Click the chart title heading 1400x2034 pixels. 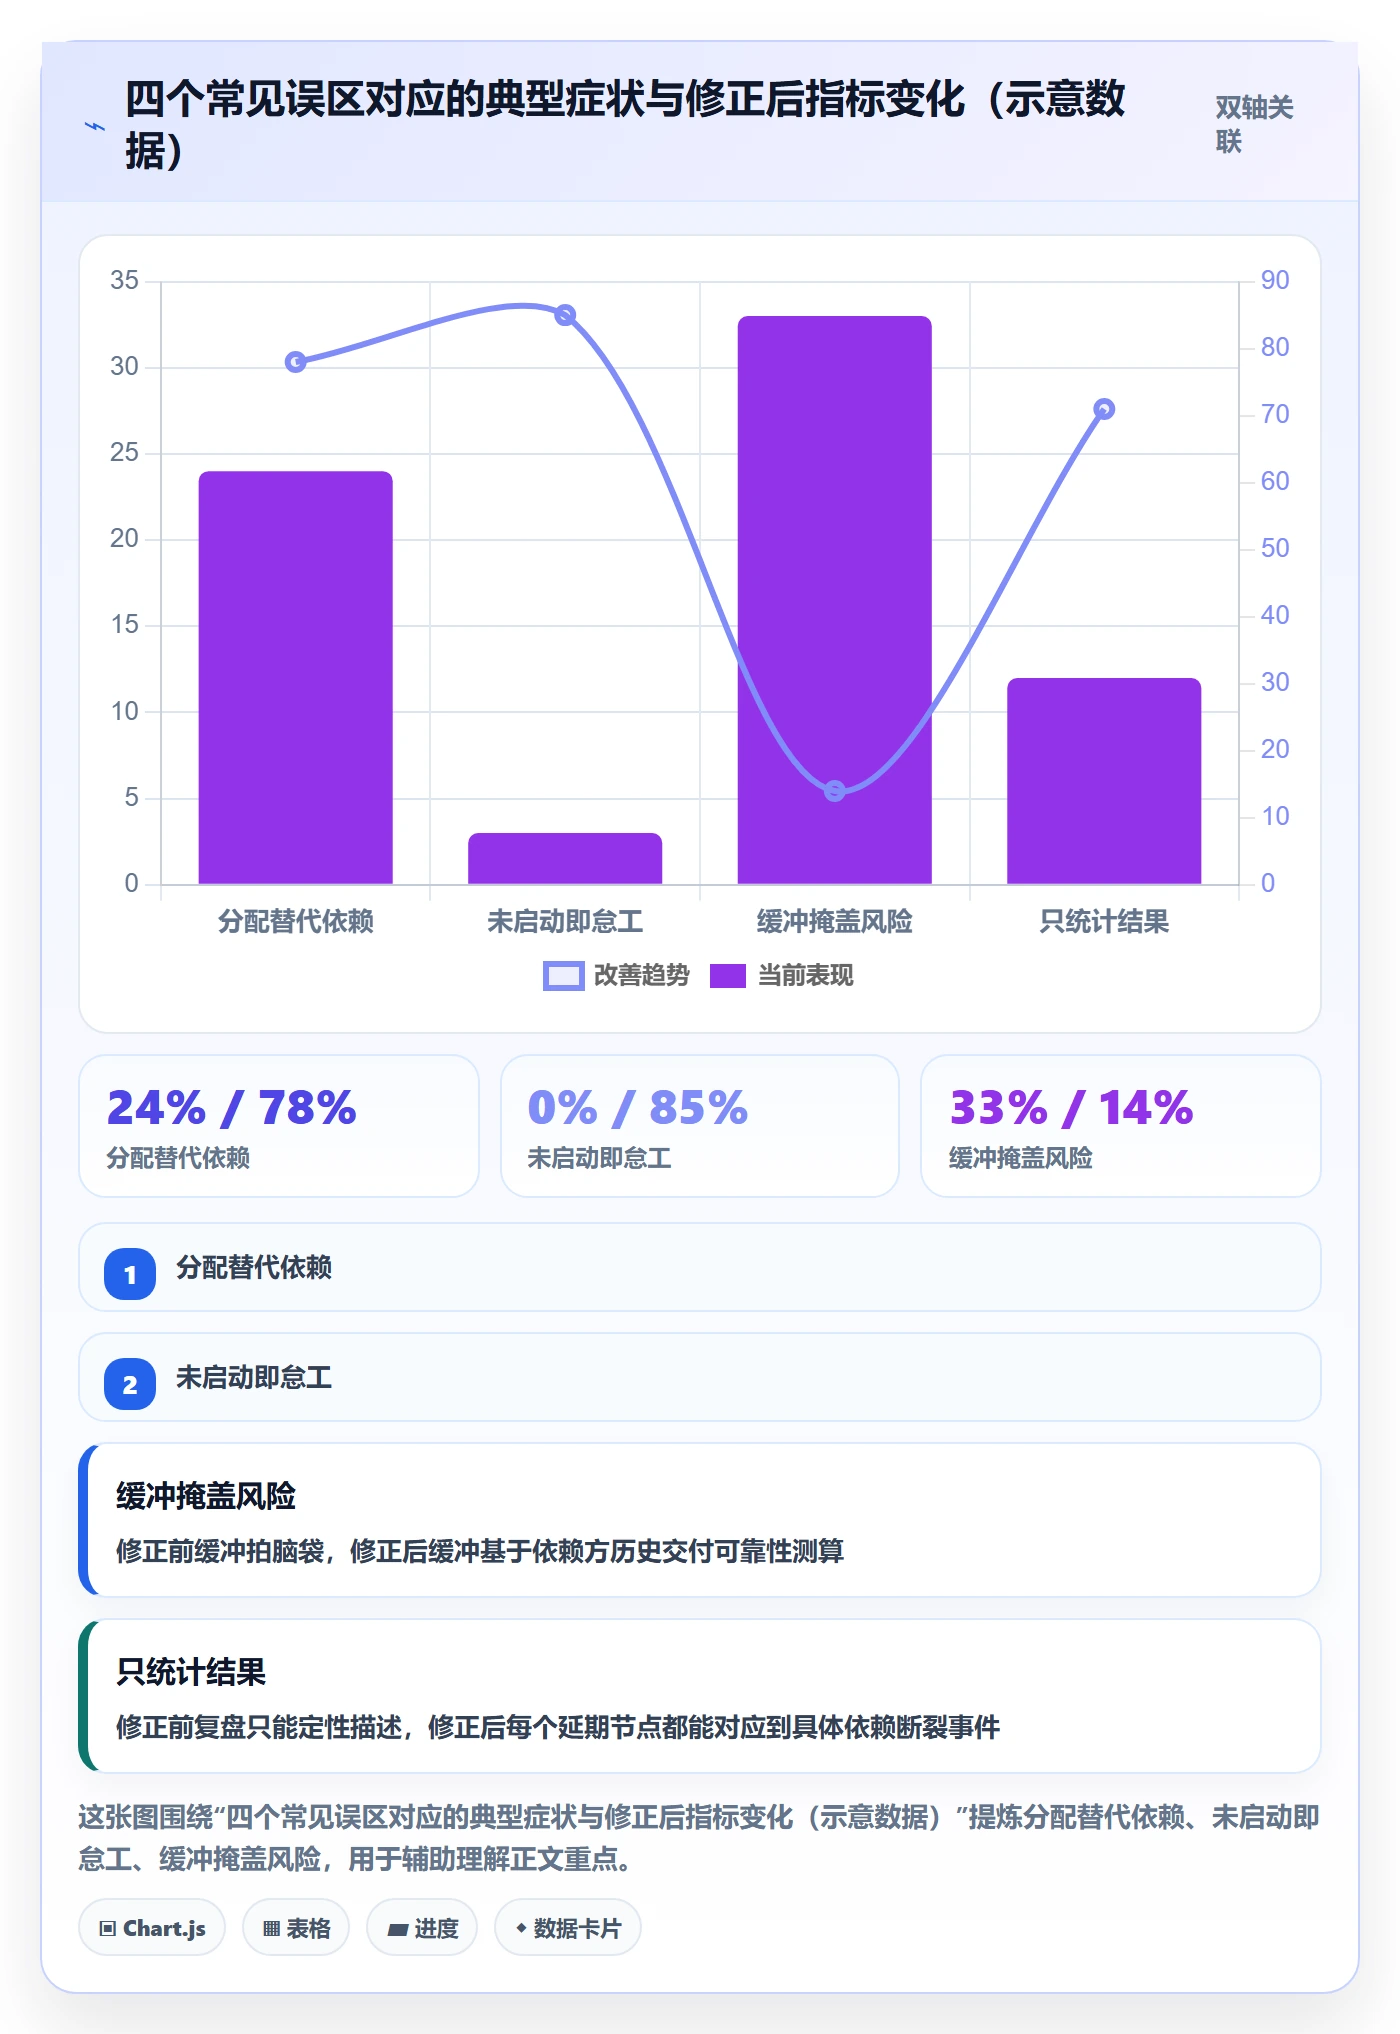(625, 125)
